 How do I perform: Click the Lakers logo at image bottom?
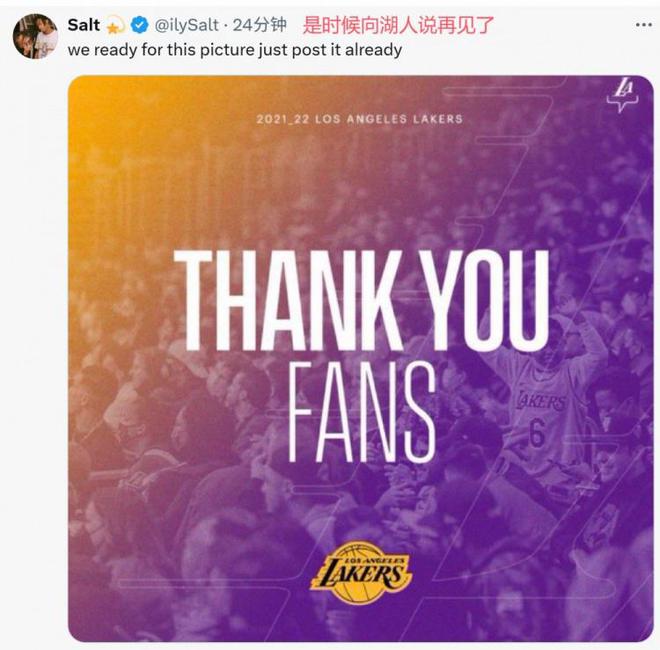(360, 573)
